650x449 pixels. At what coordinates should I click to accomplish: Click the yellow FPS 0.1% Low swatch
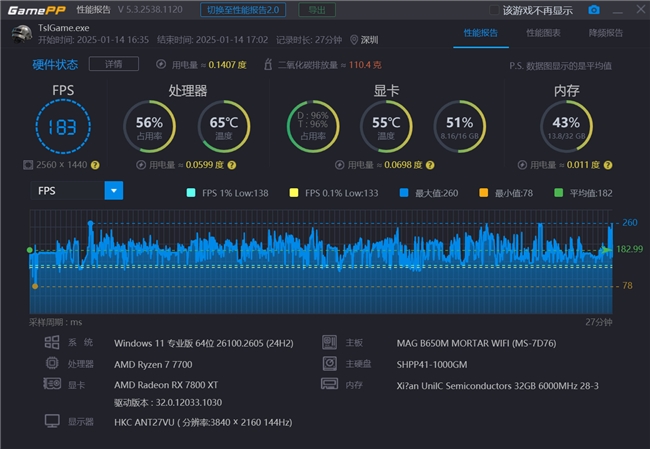point(293,193)
